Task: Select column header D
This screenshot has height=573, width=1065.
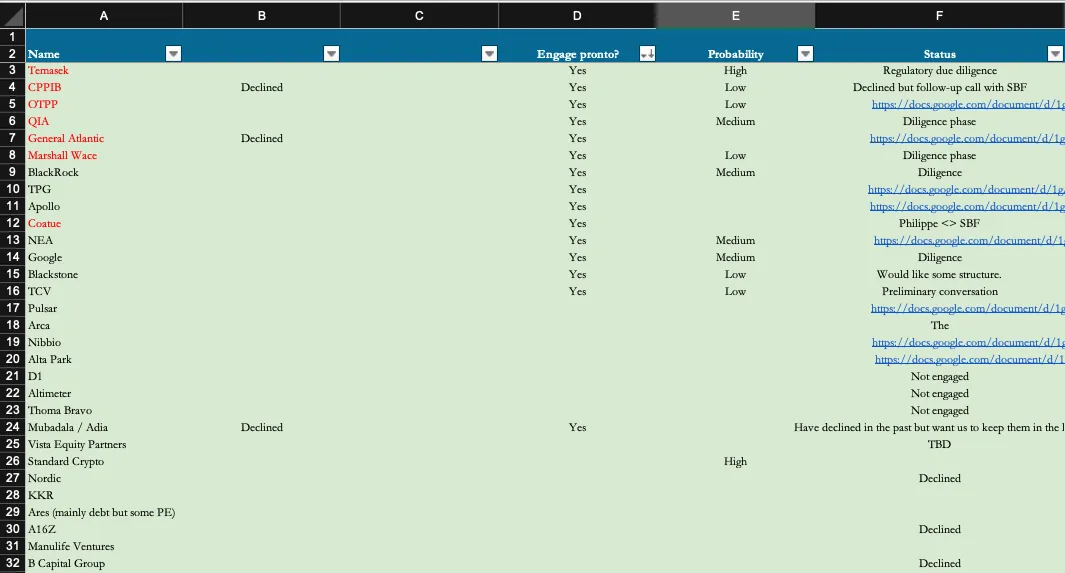Action: coord(577,16)
